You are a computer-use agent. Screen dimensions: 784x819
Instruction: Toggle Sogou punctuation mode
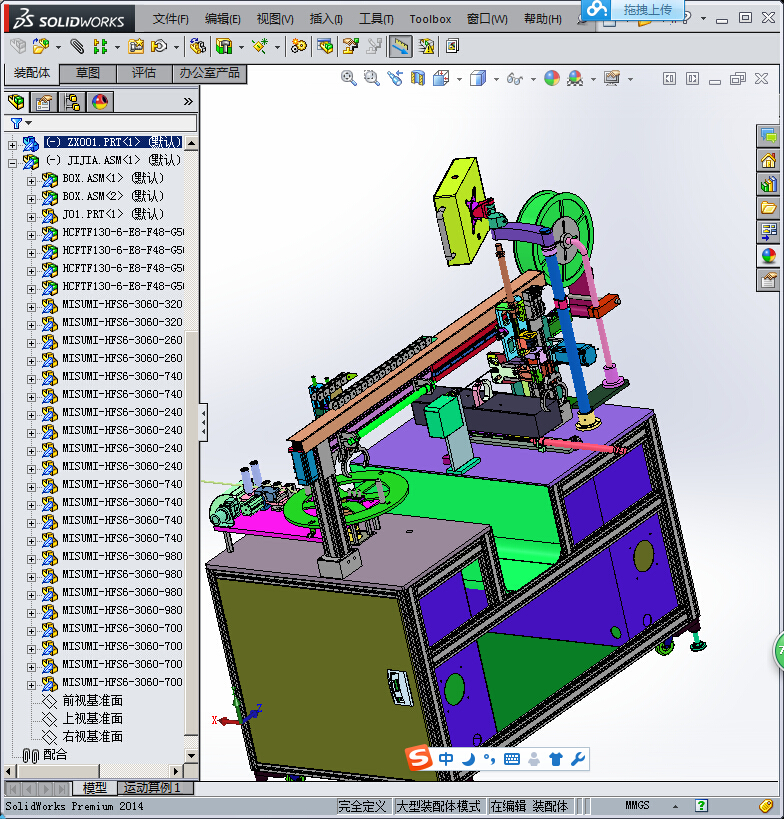point(489,759)
